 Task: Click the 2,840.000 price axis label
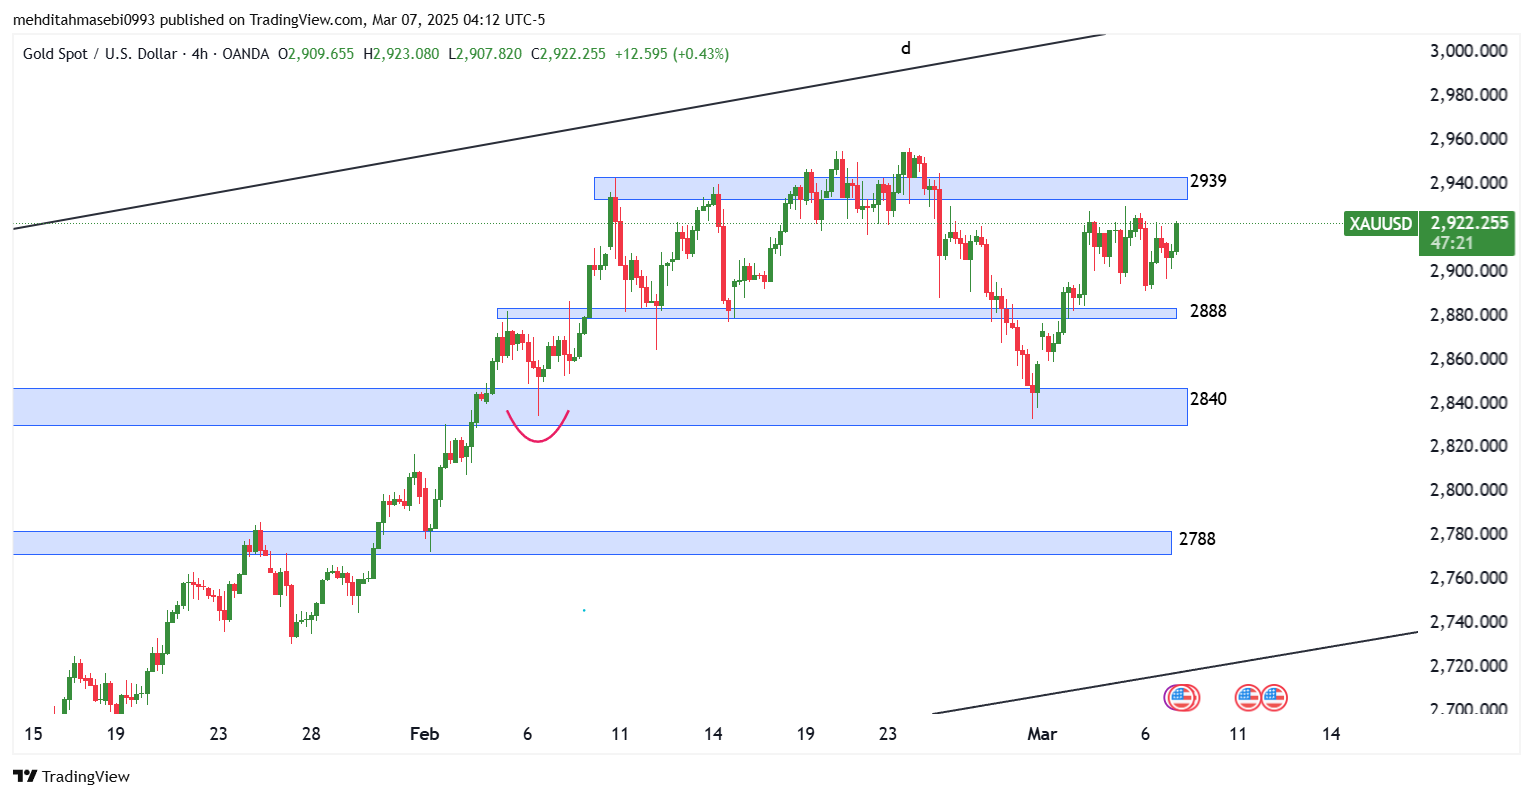[1468, 403]
